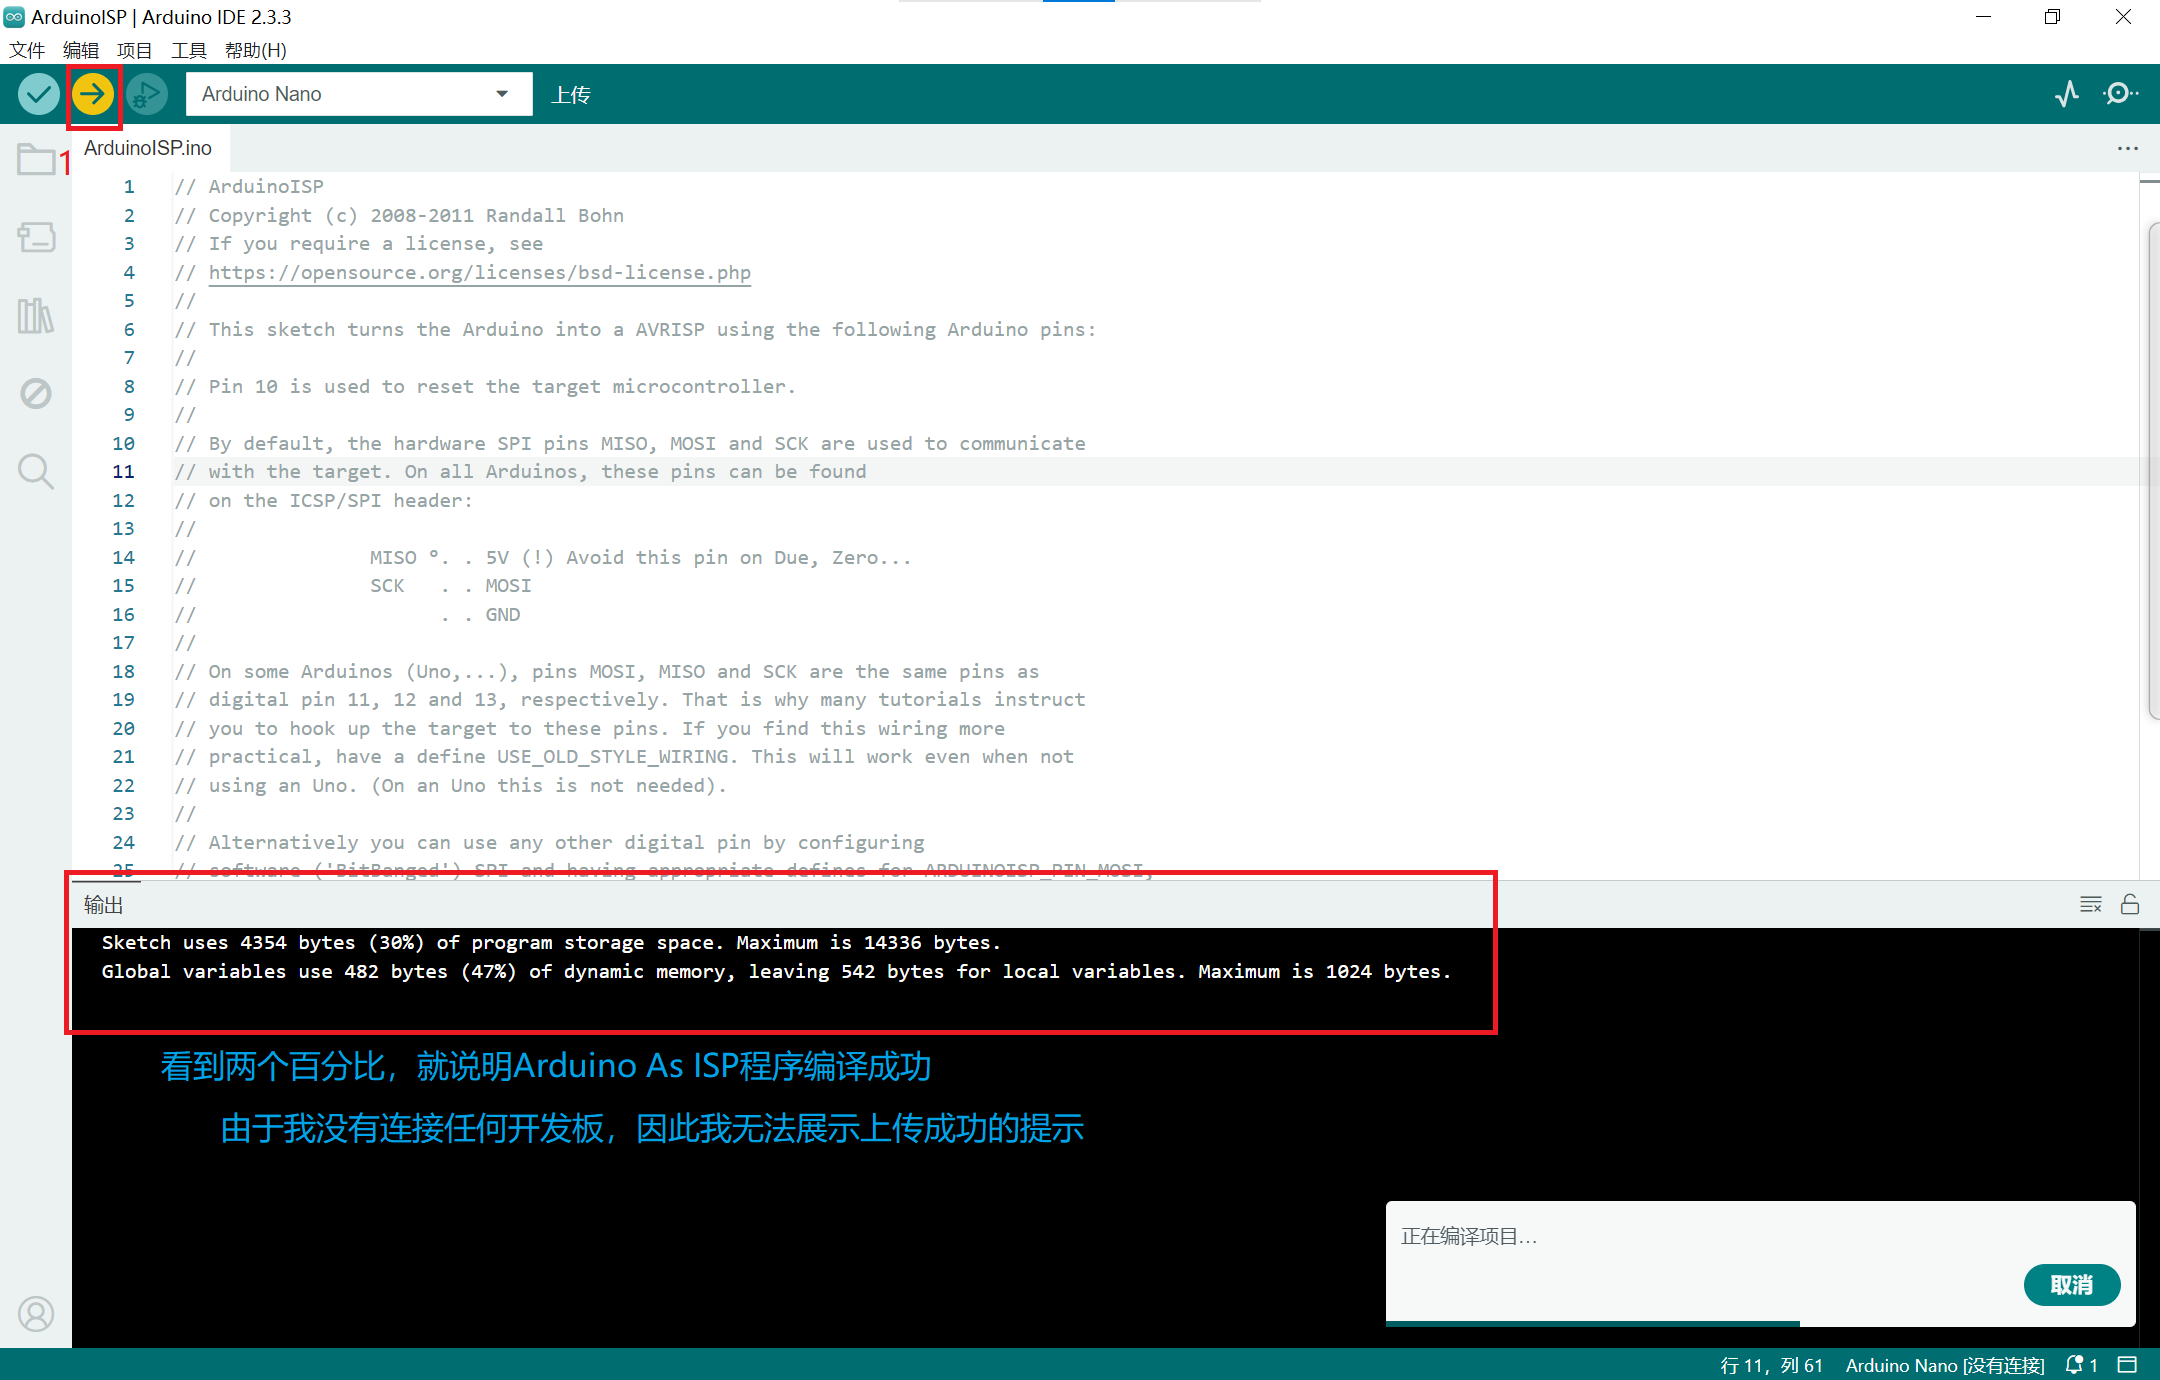2160x1380 pixels.
Task: Open the Boards Manager sidebar
Action: [x=36, y=237]
